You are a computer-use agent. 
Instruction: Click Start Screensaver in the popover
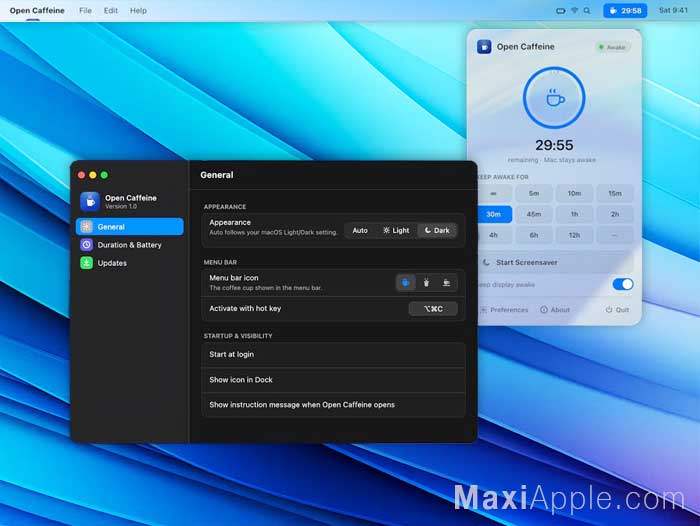[556, 263]
